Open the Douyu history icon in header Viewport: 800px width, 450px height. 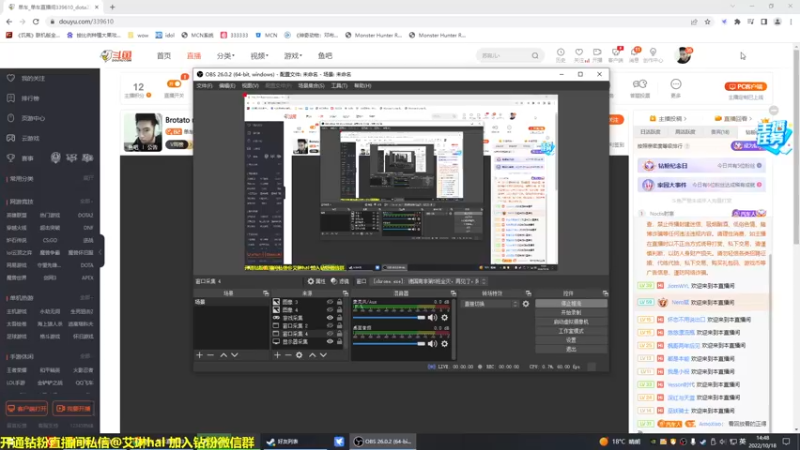[560, 53]
